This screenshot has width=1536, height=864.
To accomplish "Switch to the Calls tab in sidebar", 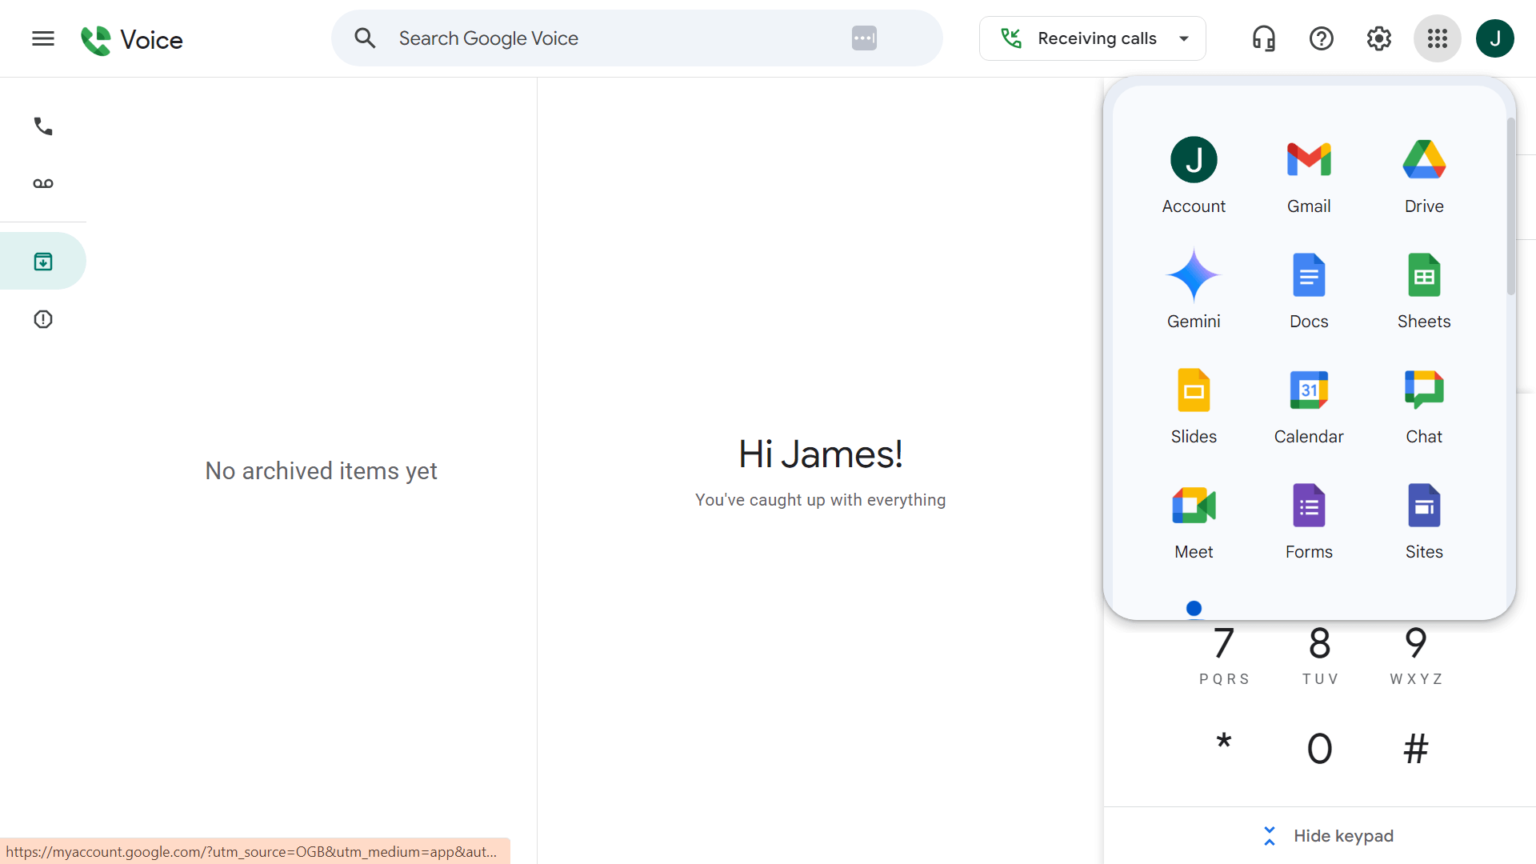I will click(x=43, y=127).
